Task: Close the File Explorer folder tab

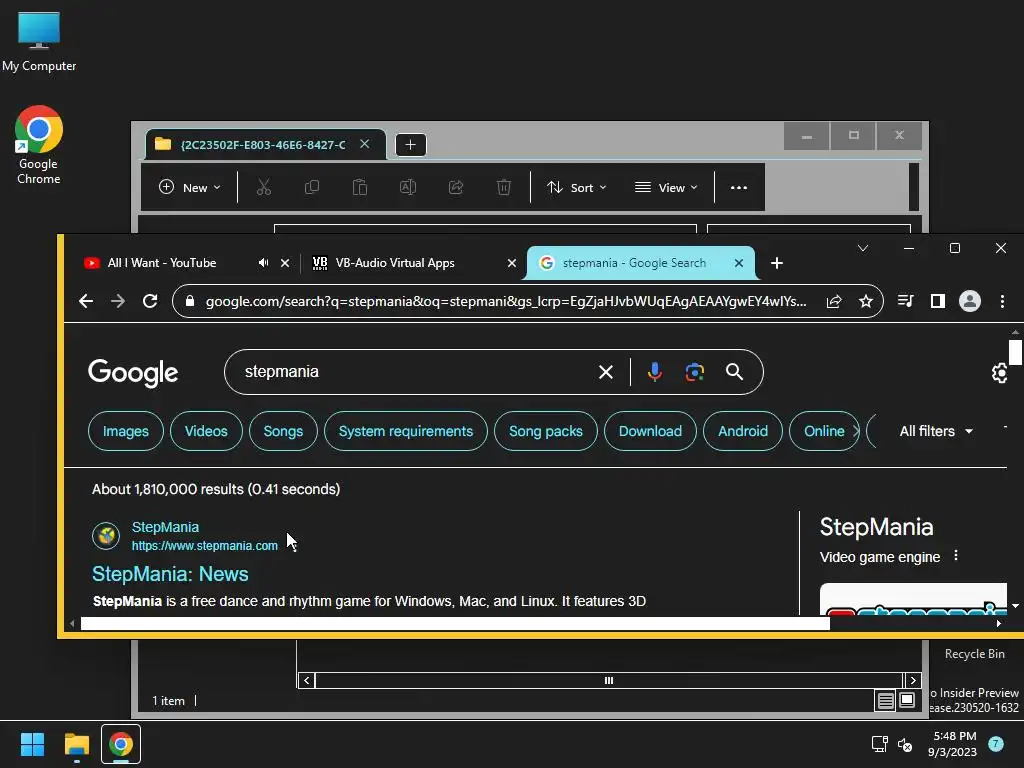Action: [364, 144]
